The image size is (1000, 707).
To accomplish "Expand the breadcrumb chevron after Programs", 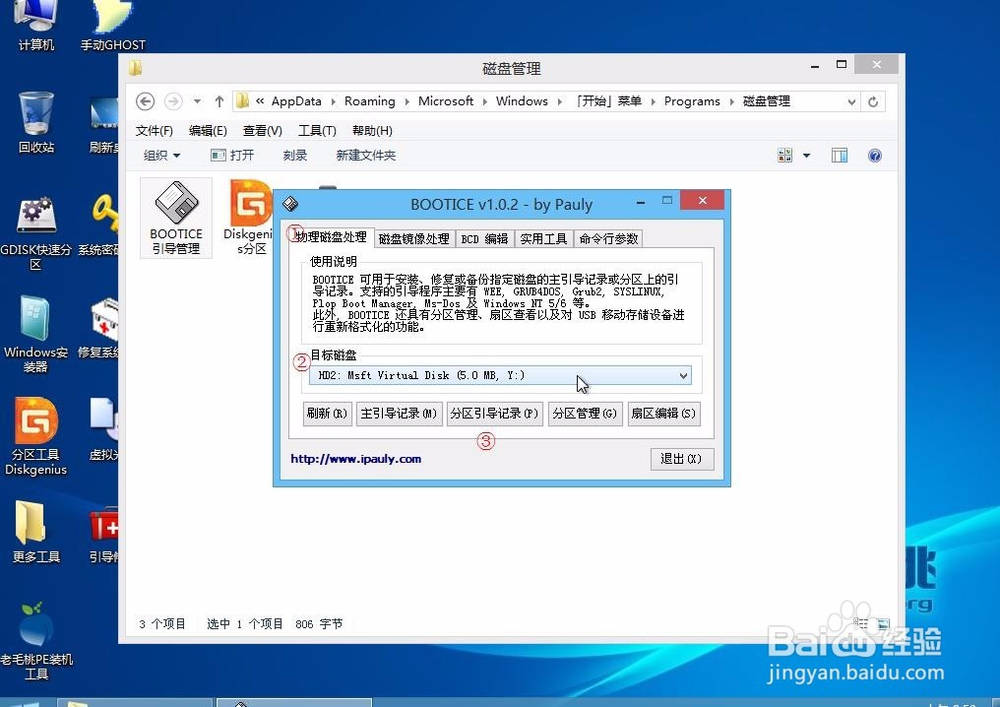I will [731, 102].
